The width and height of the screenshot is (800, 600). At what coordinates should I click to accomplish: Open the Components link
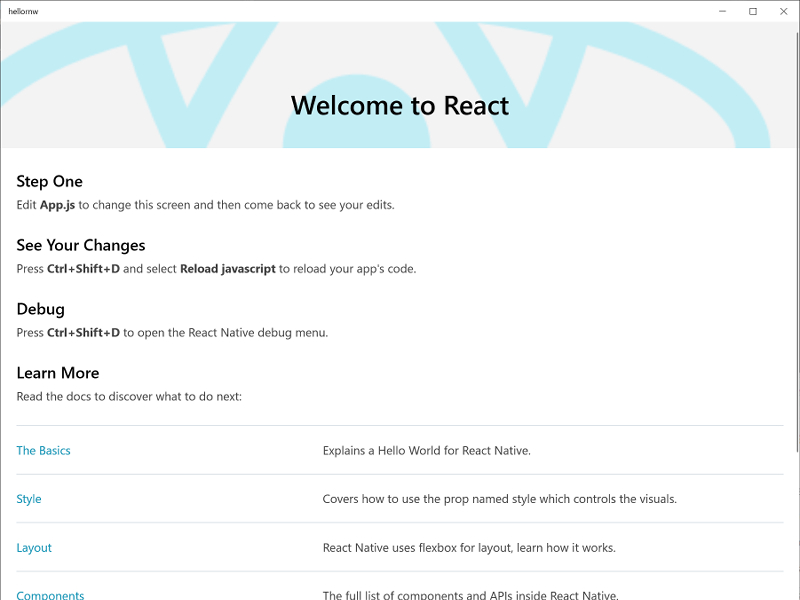[x=50, y=595]
